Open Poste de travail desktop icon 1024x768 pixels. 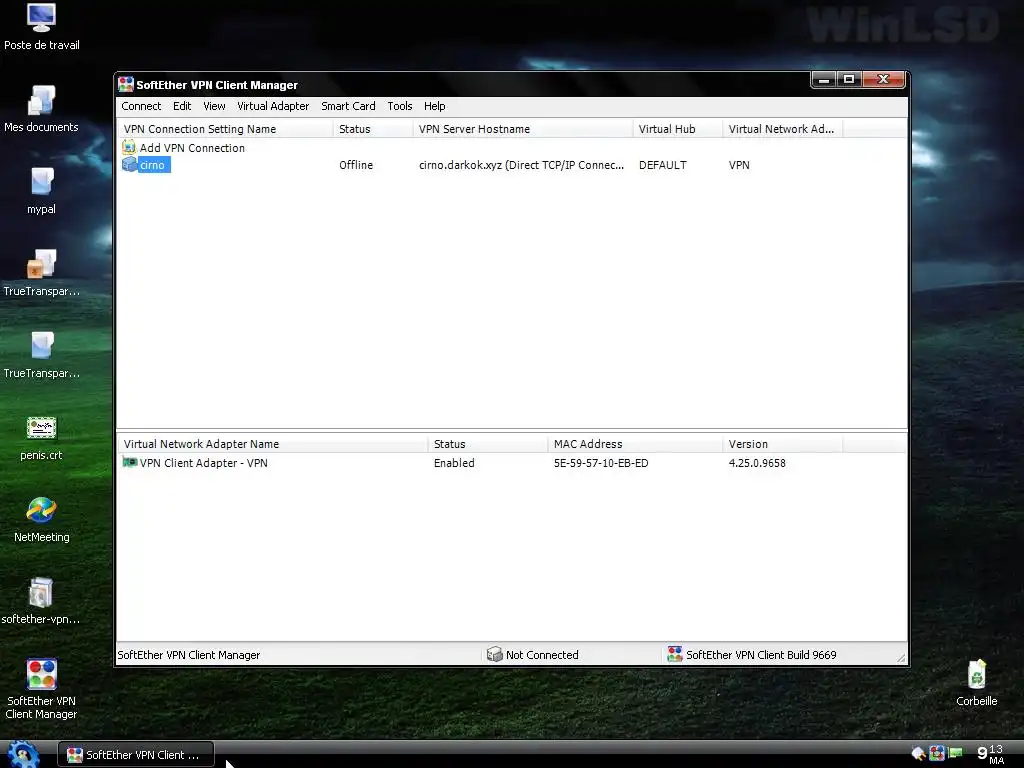[41, 18]
